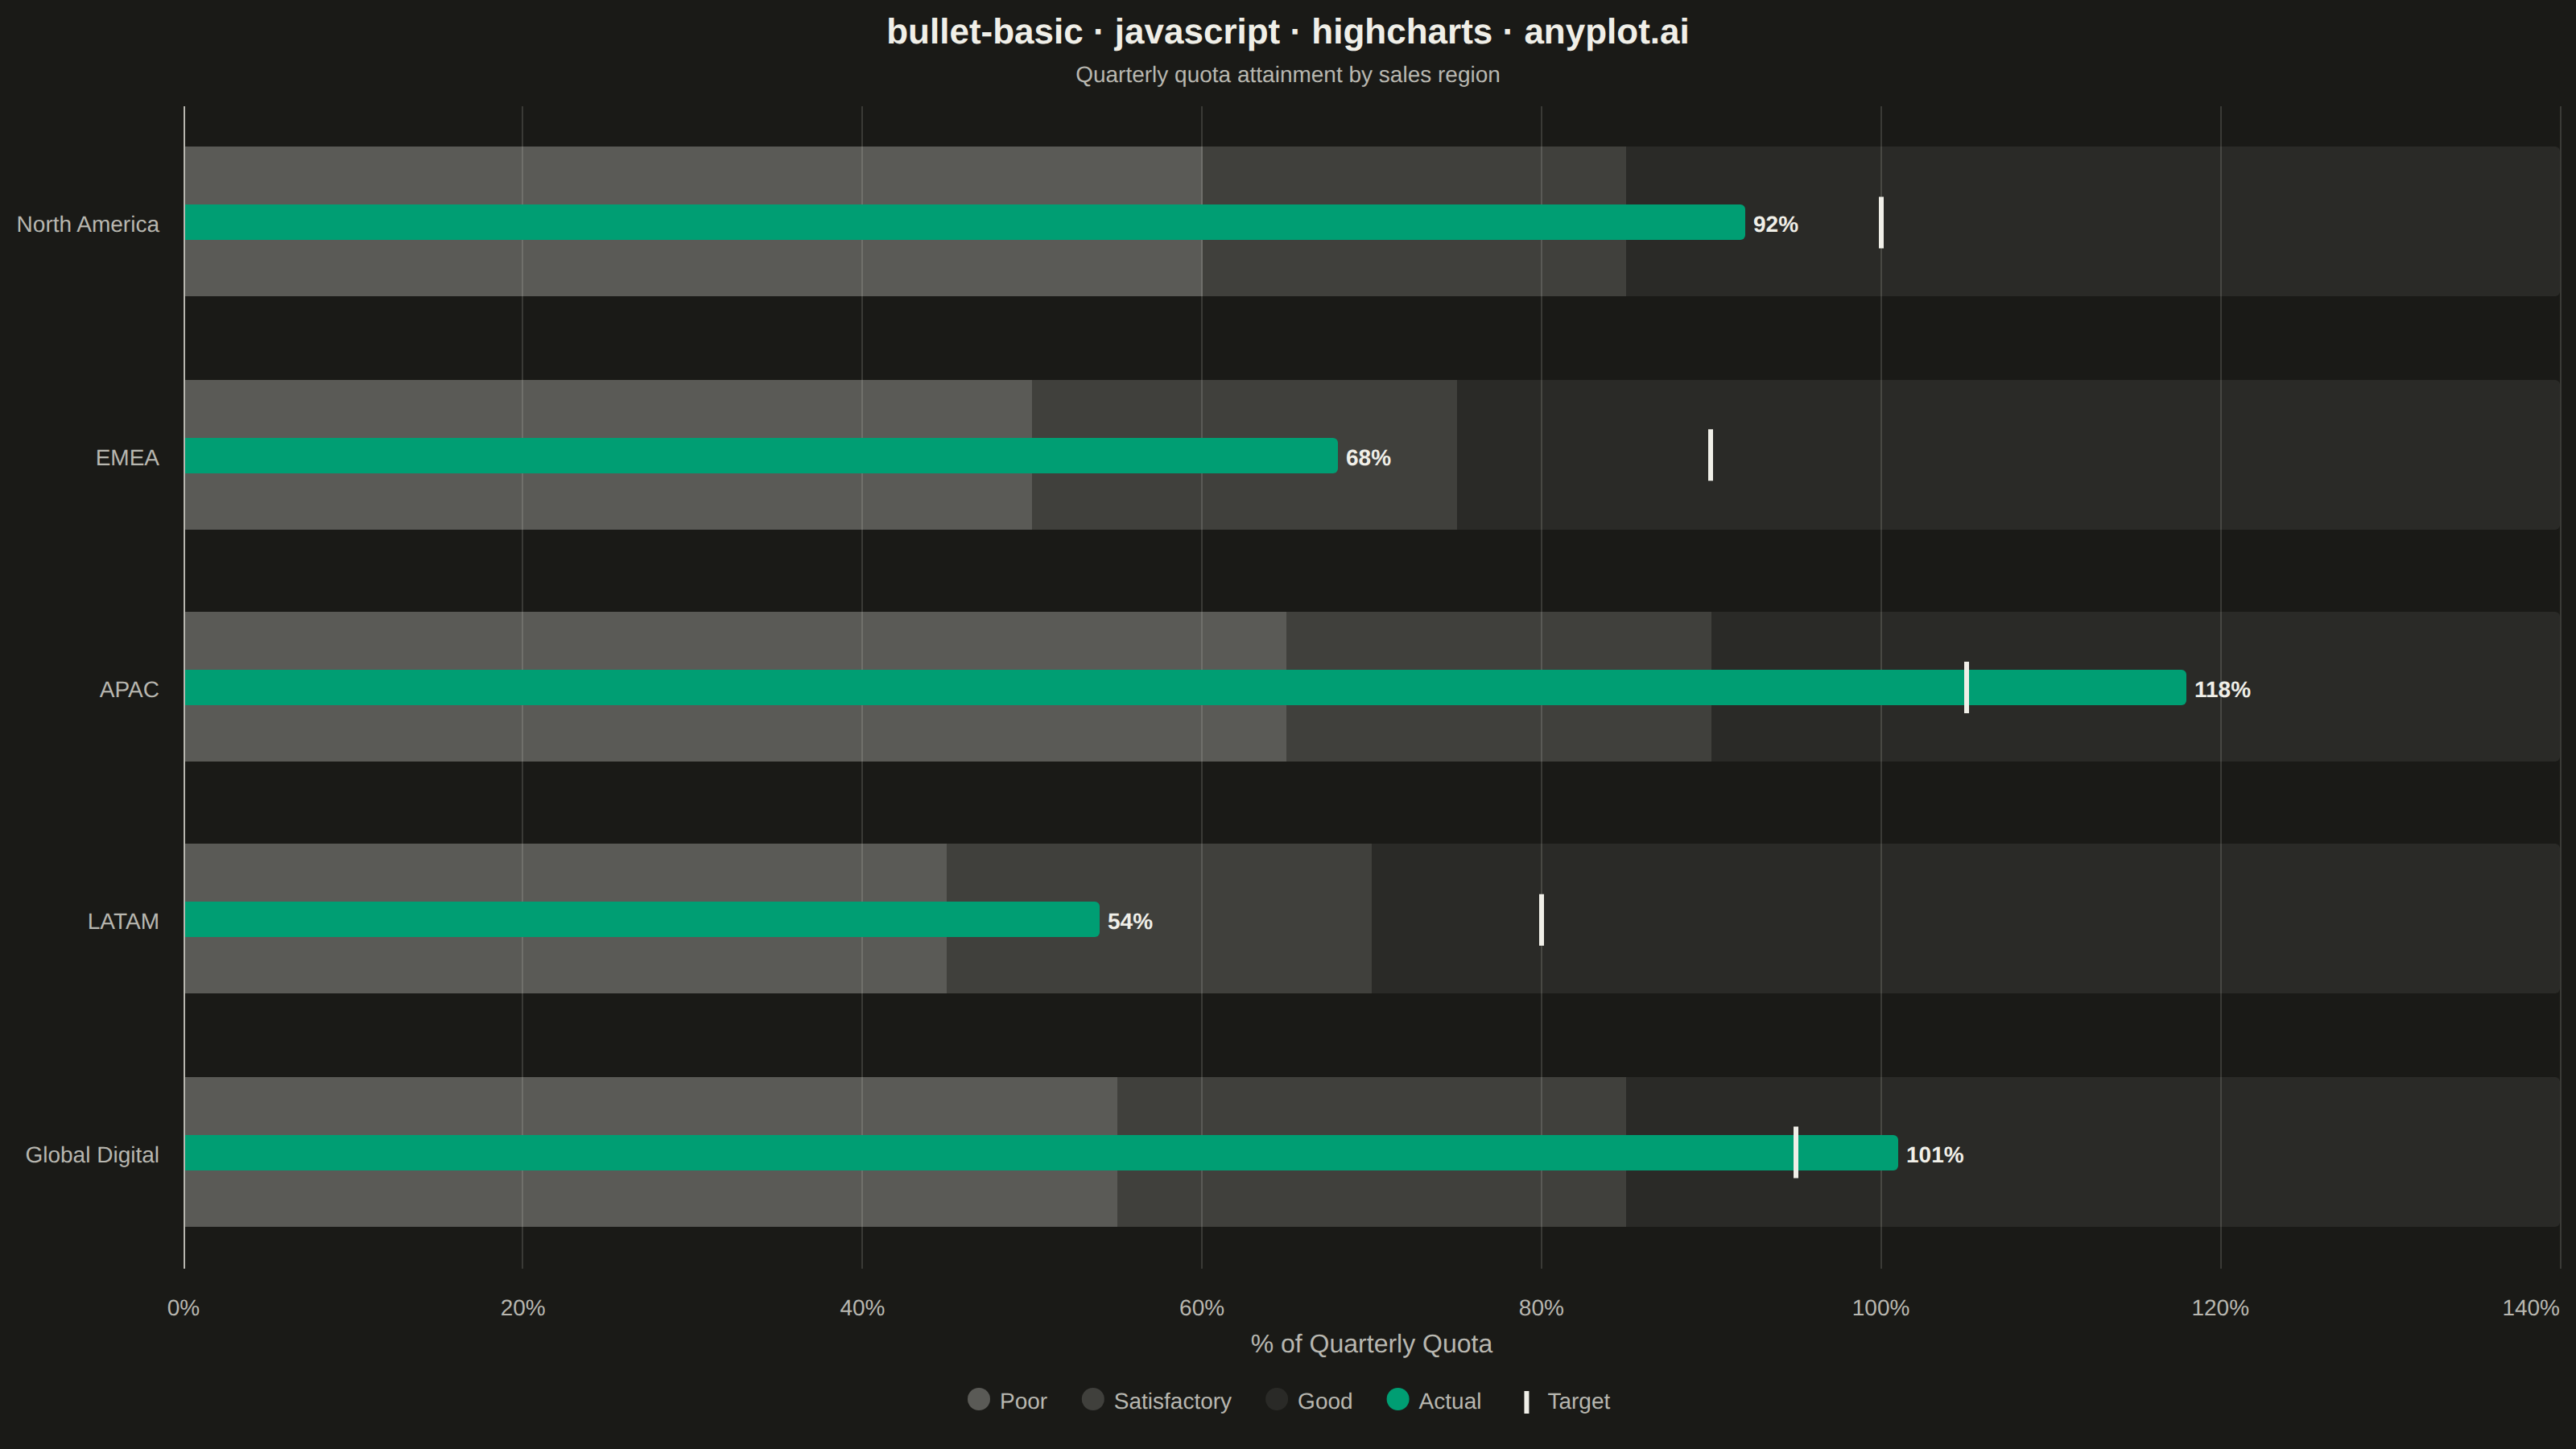Screen dimensions: 2576x1449
Task: Click the 92% data label
Action: click(x=1775, y=224)
